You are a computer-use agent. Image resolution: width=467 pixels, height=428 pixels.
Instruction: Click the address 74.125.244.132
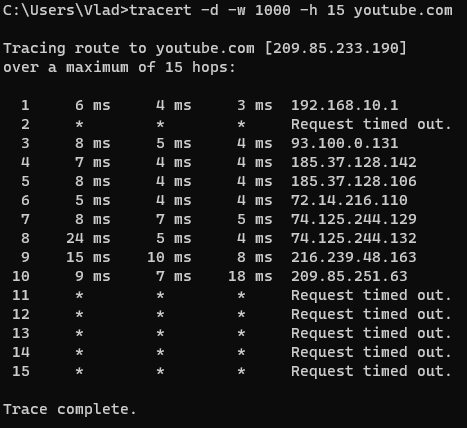[354, 238]
